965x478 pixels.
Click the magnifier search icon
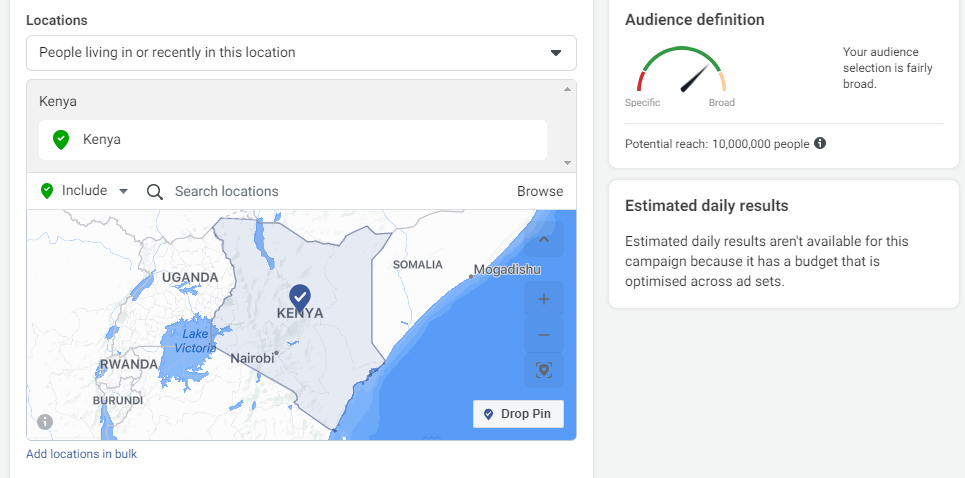[x=155, y=191]
